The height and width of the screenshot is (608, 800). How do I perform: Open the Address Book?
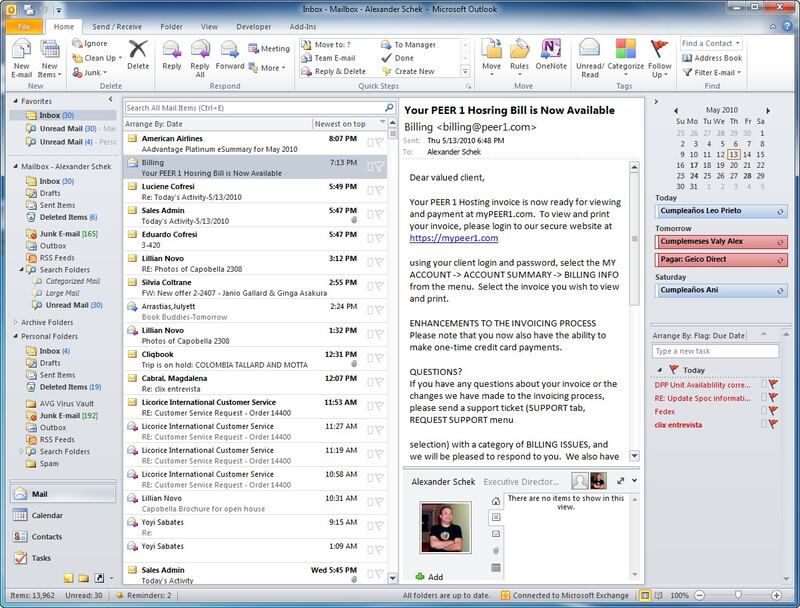point(711,58)
